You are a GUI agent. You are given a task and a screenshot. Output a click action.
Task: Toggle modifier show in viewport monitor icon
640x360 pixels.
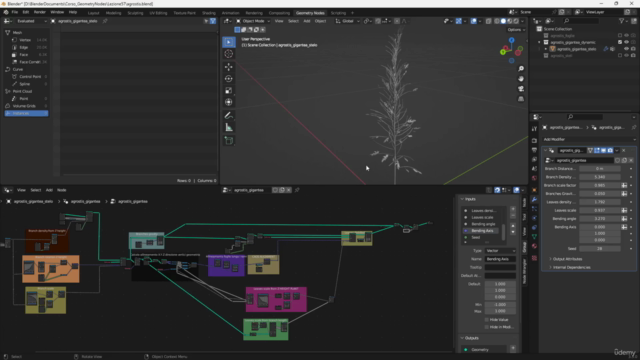[x=603, y=150]
